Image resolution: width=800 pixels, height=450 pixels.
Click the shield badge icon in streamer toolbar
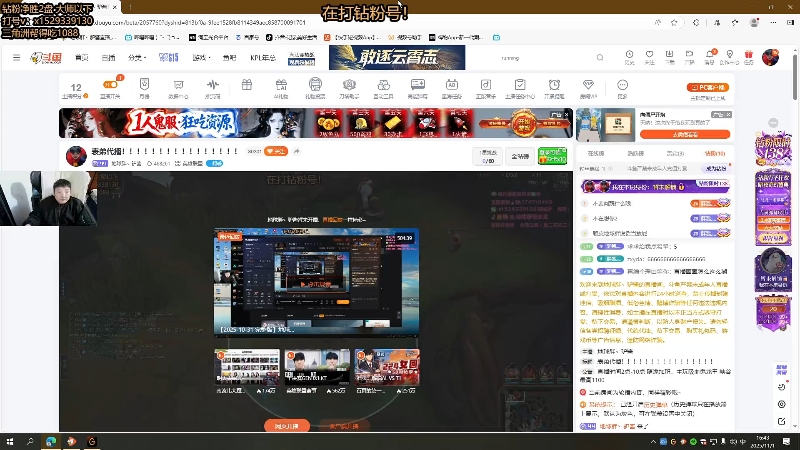(x=144, y=85)
